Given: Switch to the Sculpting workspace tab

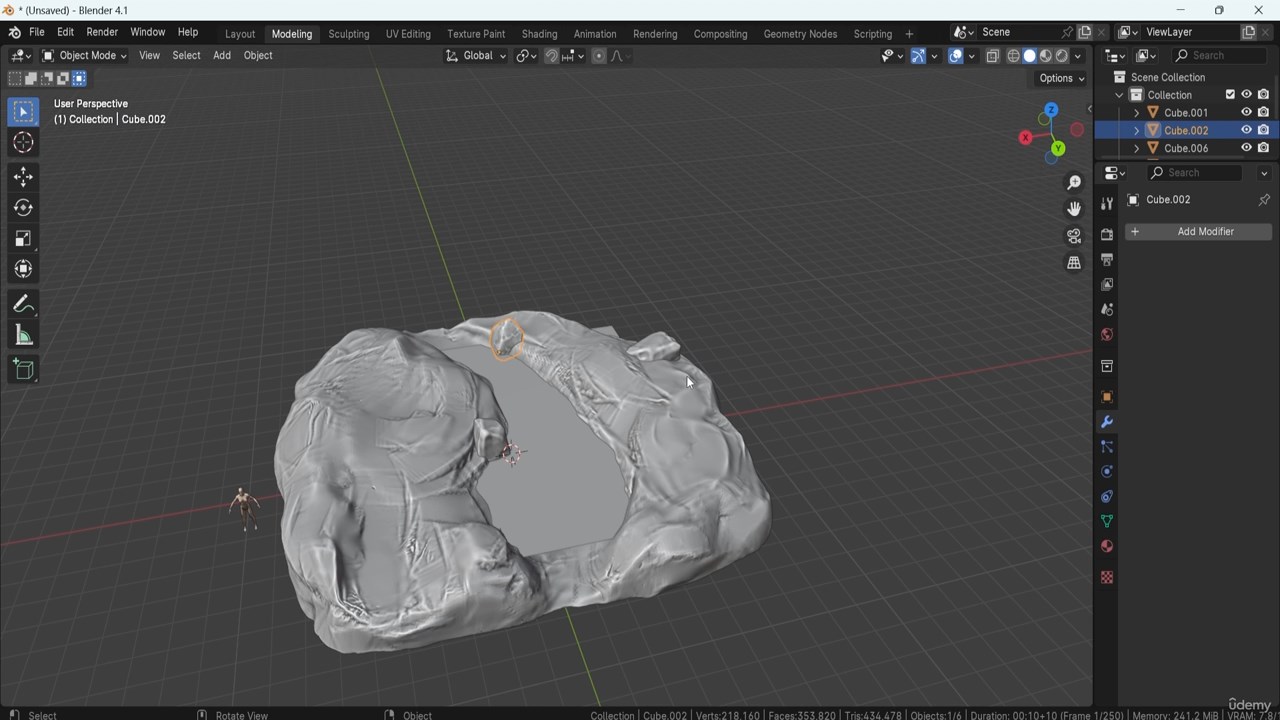Looking at the screenshot, I should coord(349,34).
